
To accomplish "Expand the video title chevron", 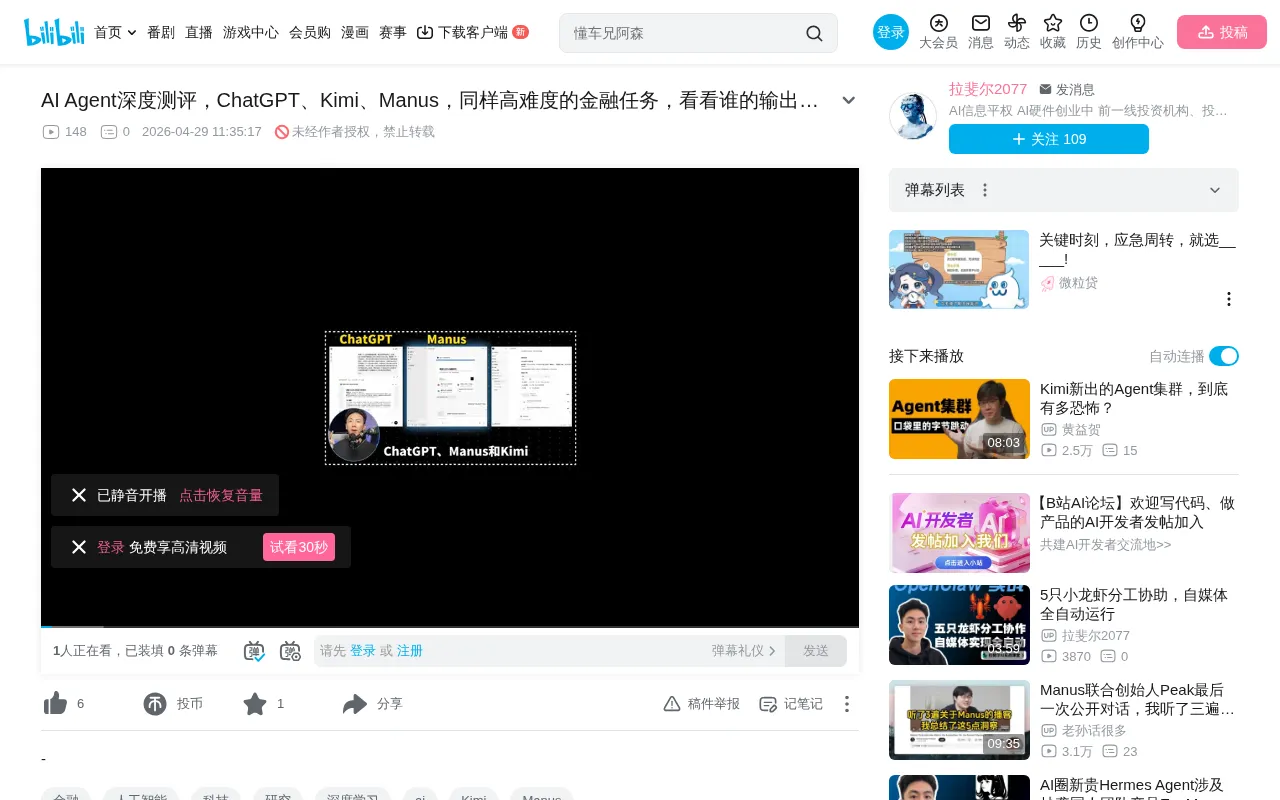I will click(x=849, y=100).
